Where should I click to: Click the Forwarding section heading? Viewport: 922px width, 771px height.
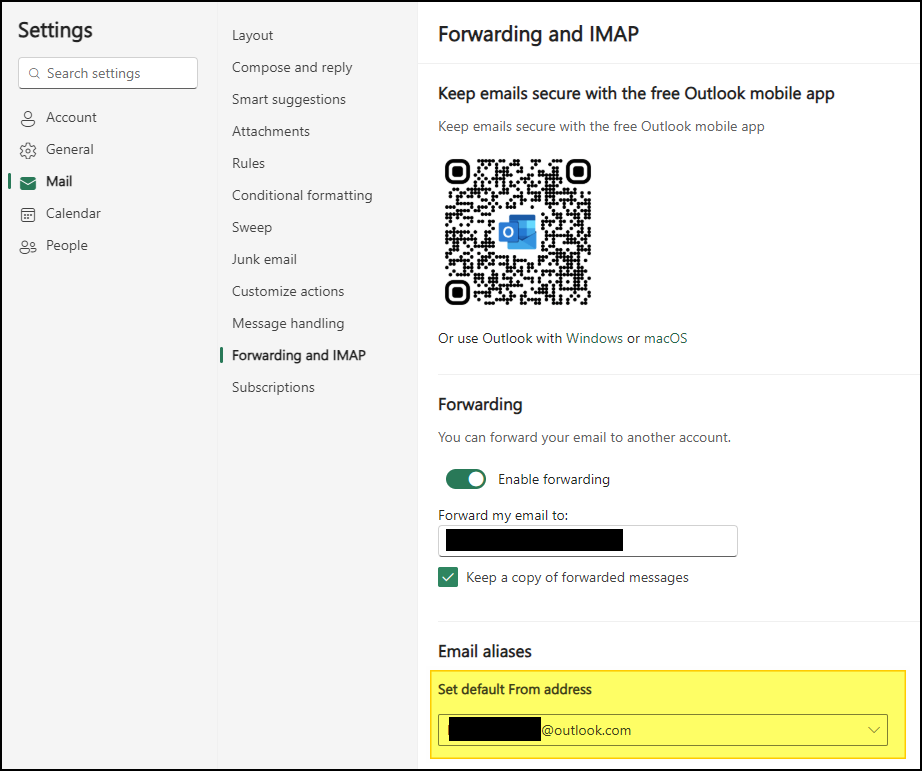pos(480,405)
